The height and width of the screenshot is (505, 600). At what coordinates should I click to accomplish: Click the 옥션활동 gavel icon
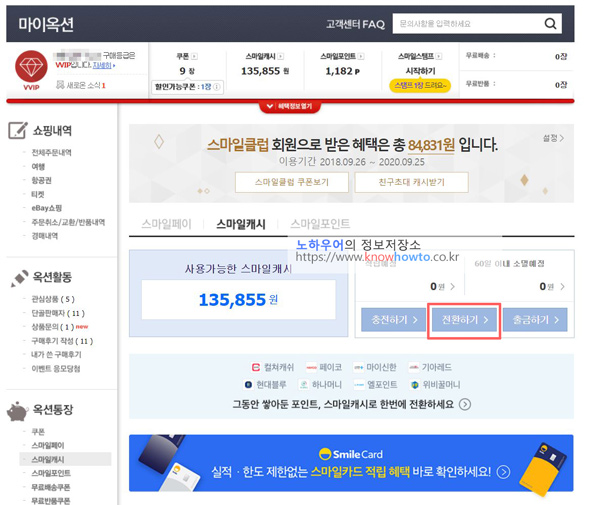click(19, 278)
